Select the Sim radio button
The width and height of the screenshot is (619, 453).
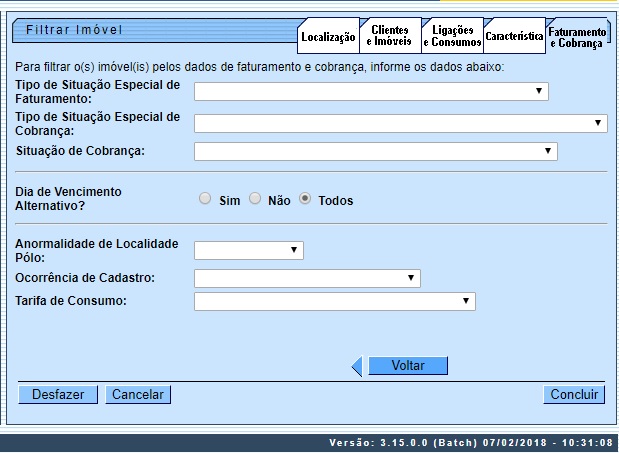206,199
